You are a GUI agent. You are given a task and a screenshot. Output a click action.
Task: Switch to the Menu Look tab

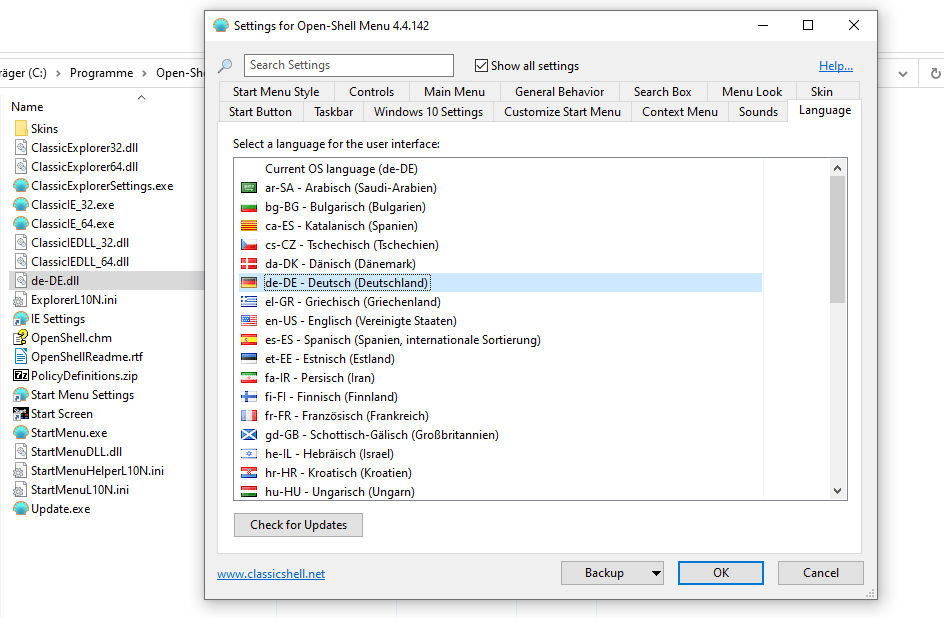click(x=752, y=90)
